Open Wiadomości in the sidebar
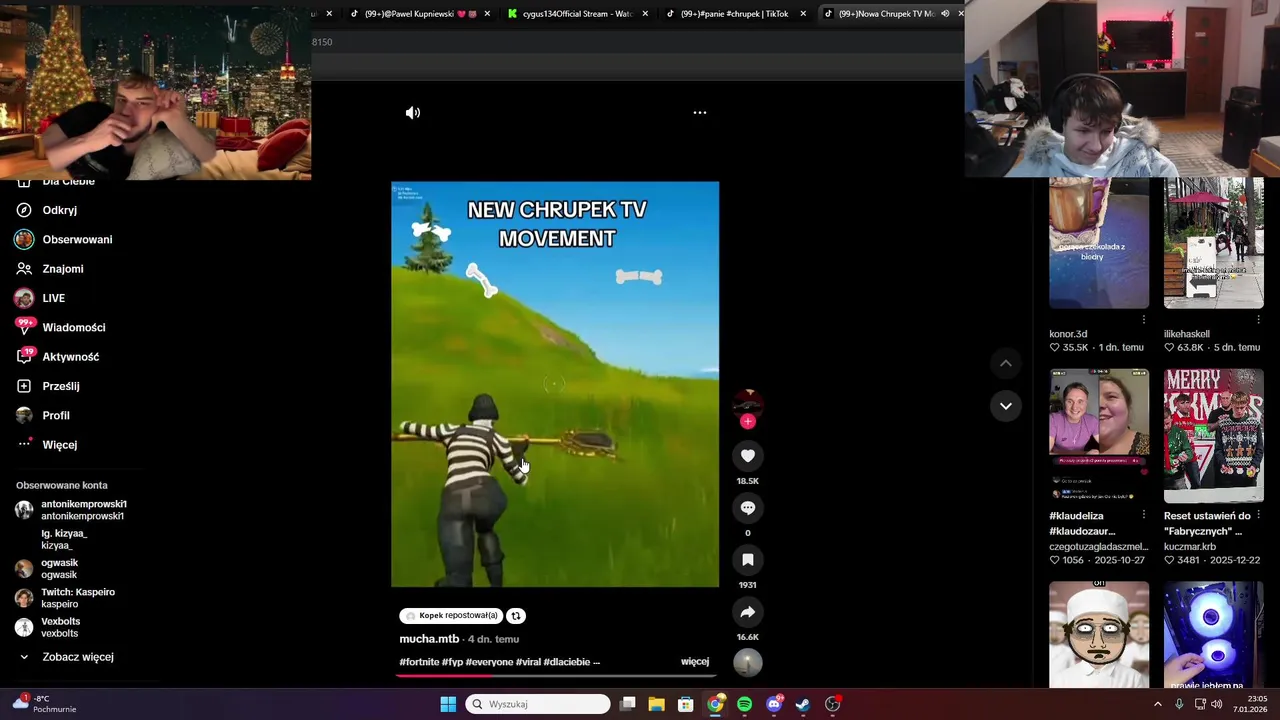Image resolution: width=1280 pixels, height=720 pixels. pos(73,328)
